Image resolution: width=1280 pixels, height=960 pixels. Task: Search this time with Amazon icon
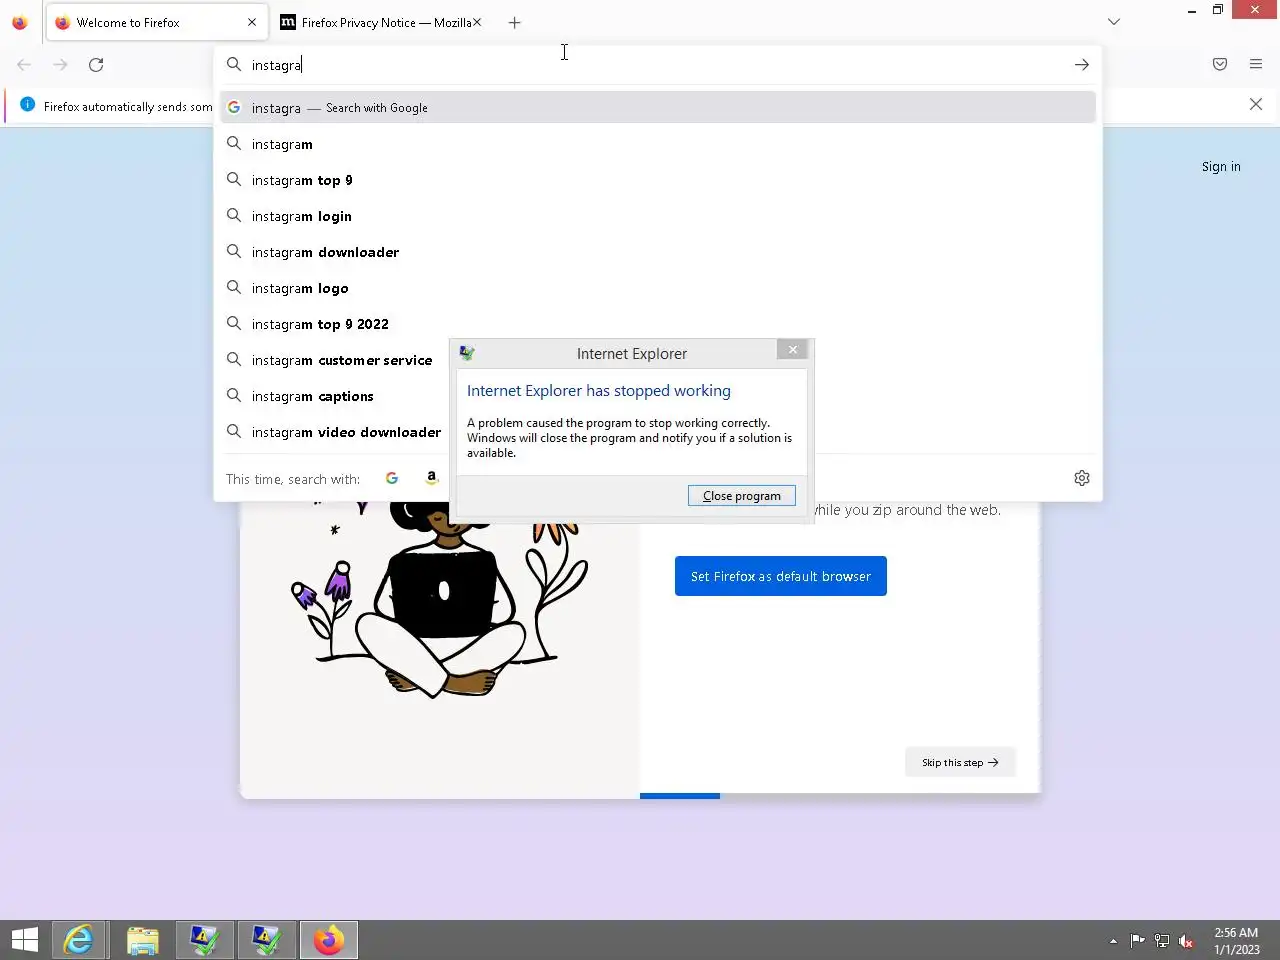[432, 478]
